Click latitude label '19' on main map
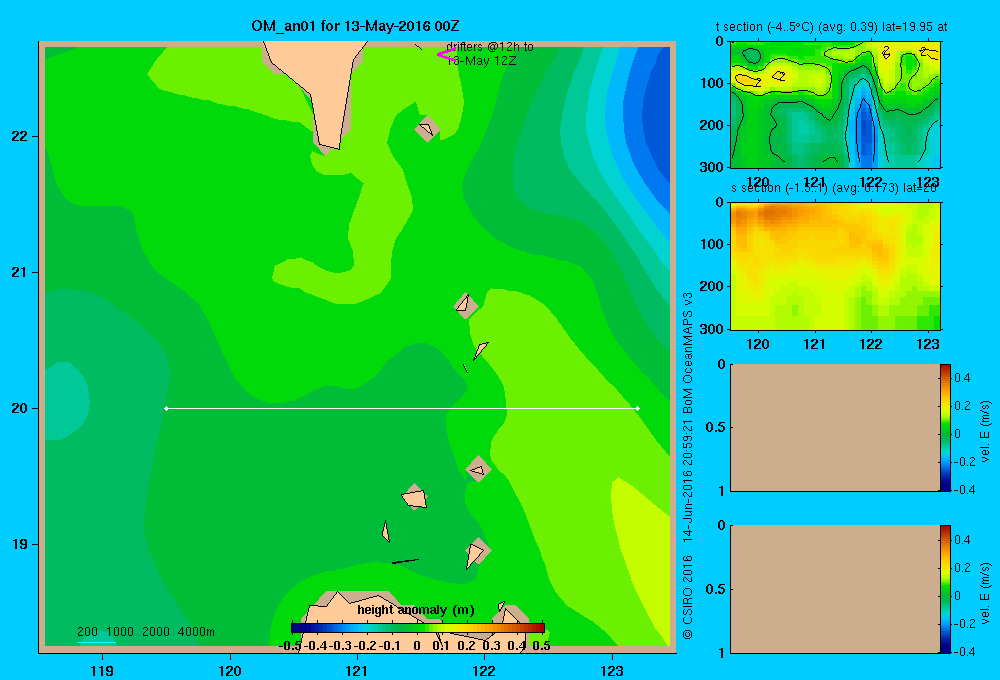Screen dimensions: 1000x680 click(x=20, y=544)
